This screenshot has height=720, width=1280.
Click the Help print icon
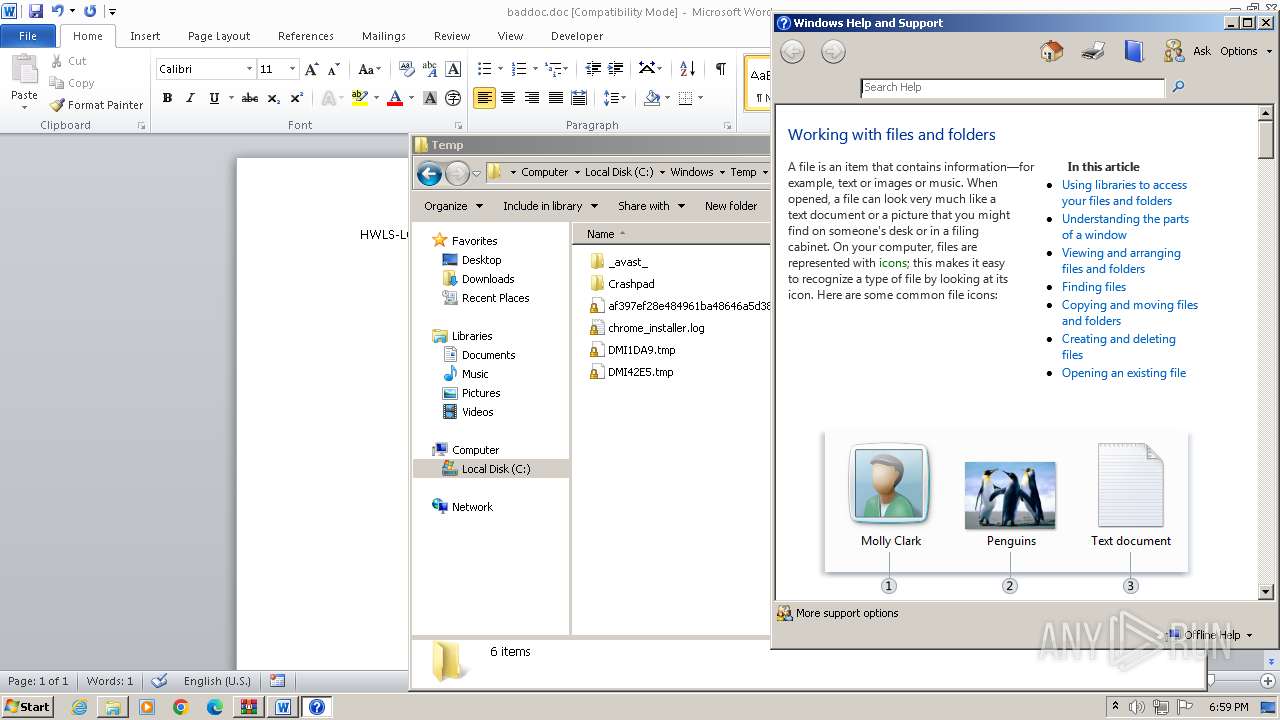[x=1093, y=51]
